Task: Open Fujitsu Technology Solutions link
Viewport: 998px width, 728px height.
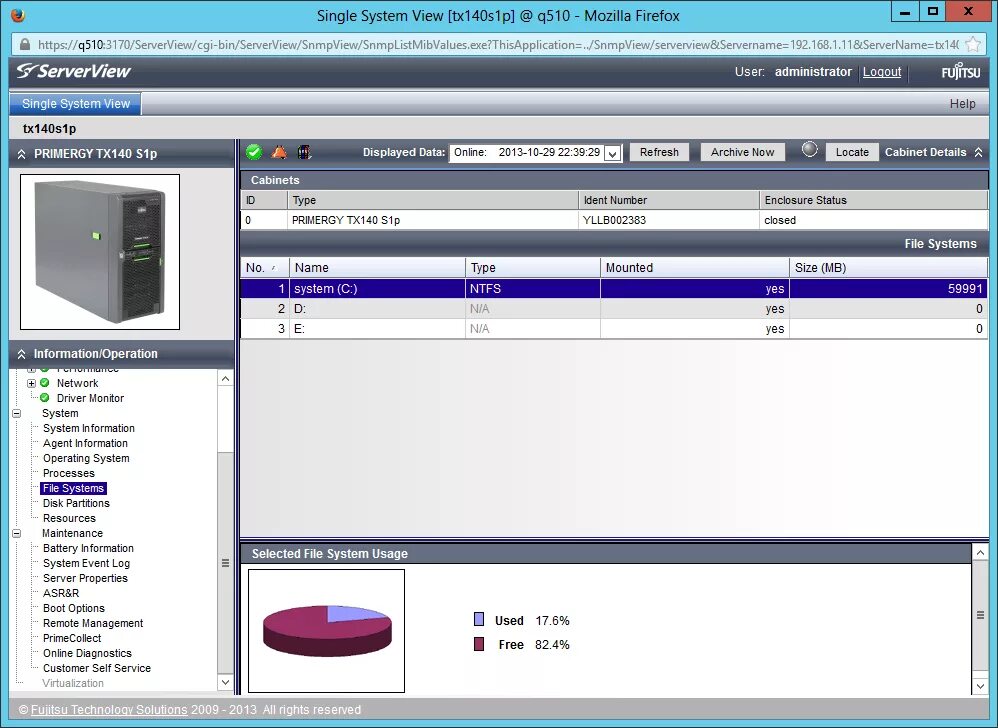Action: tap(109, 710)
